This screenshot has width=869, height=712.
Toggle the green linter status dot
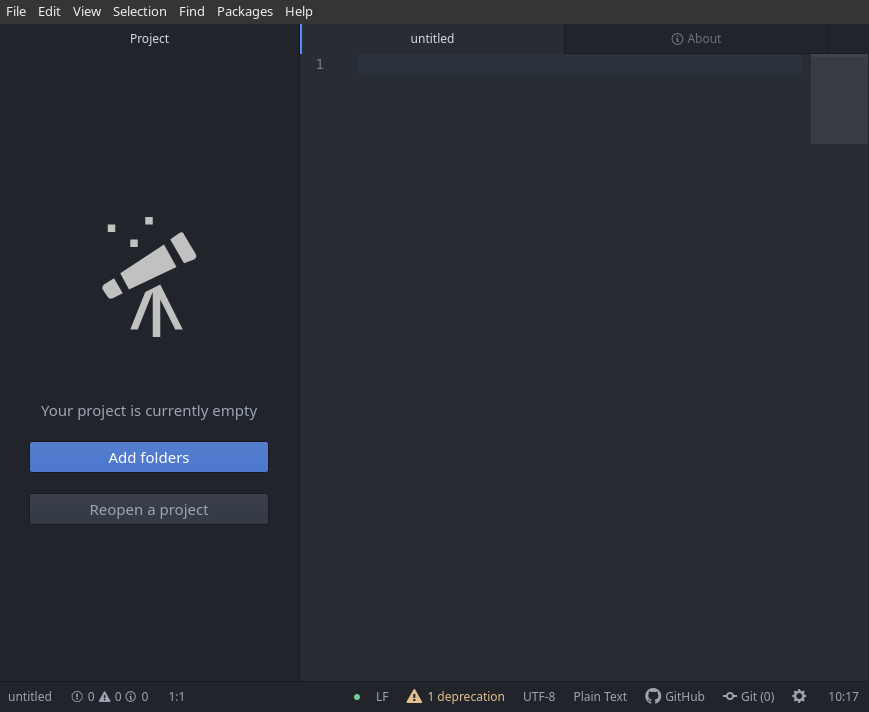(357, 696)
